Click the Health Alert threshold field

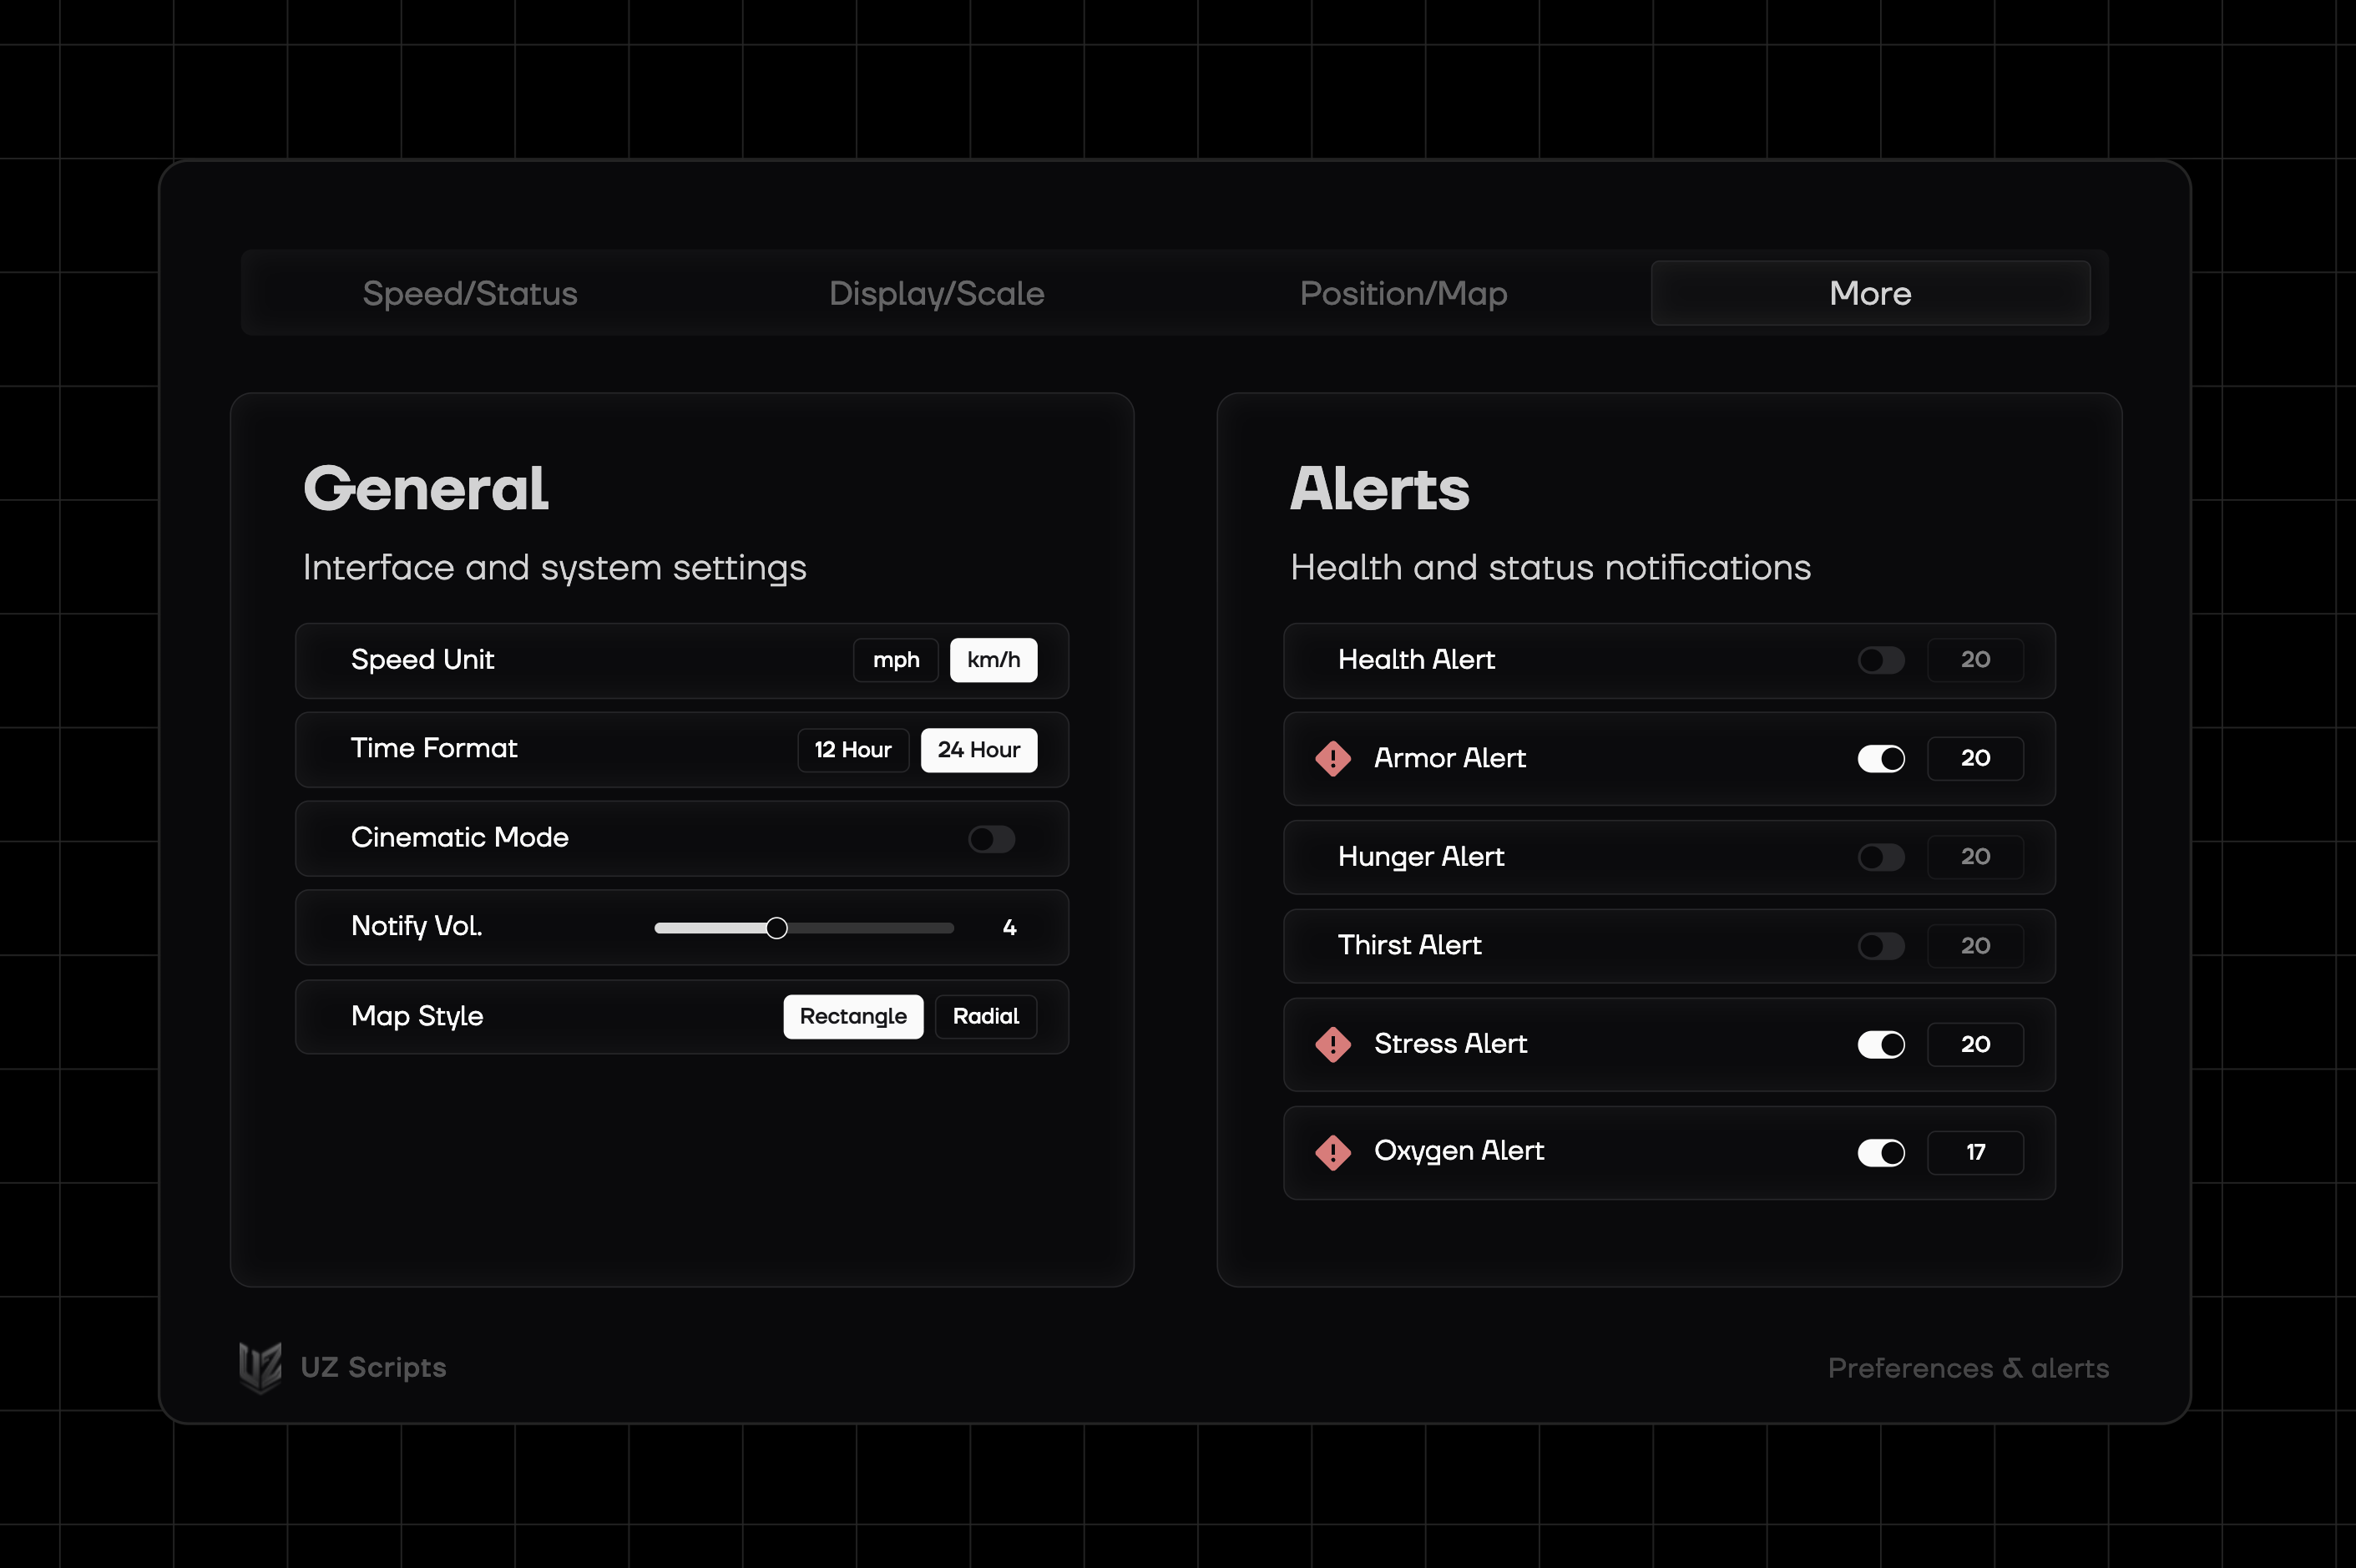[1975, 660]
